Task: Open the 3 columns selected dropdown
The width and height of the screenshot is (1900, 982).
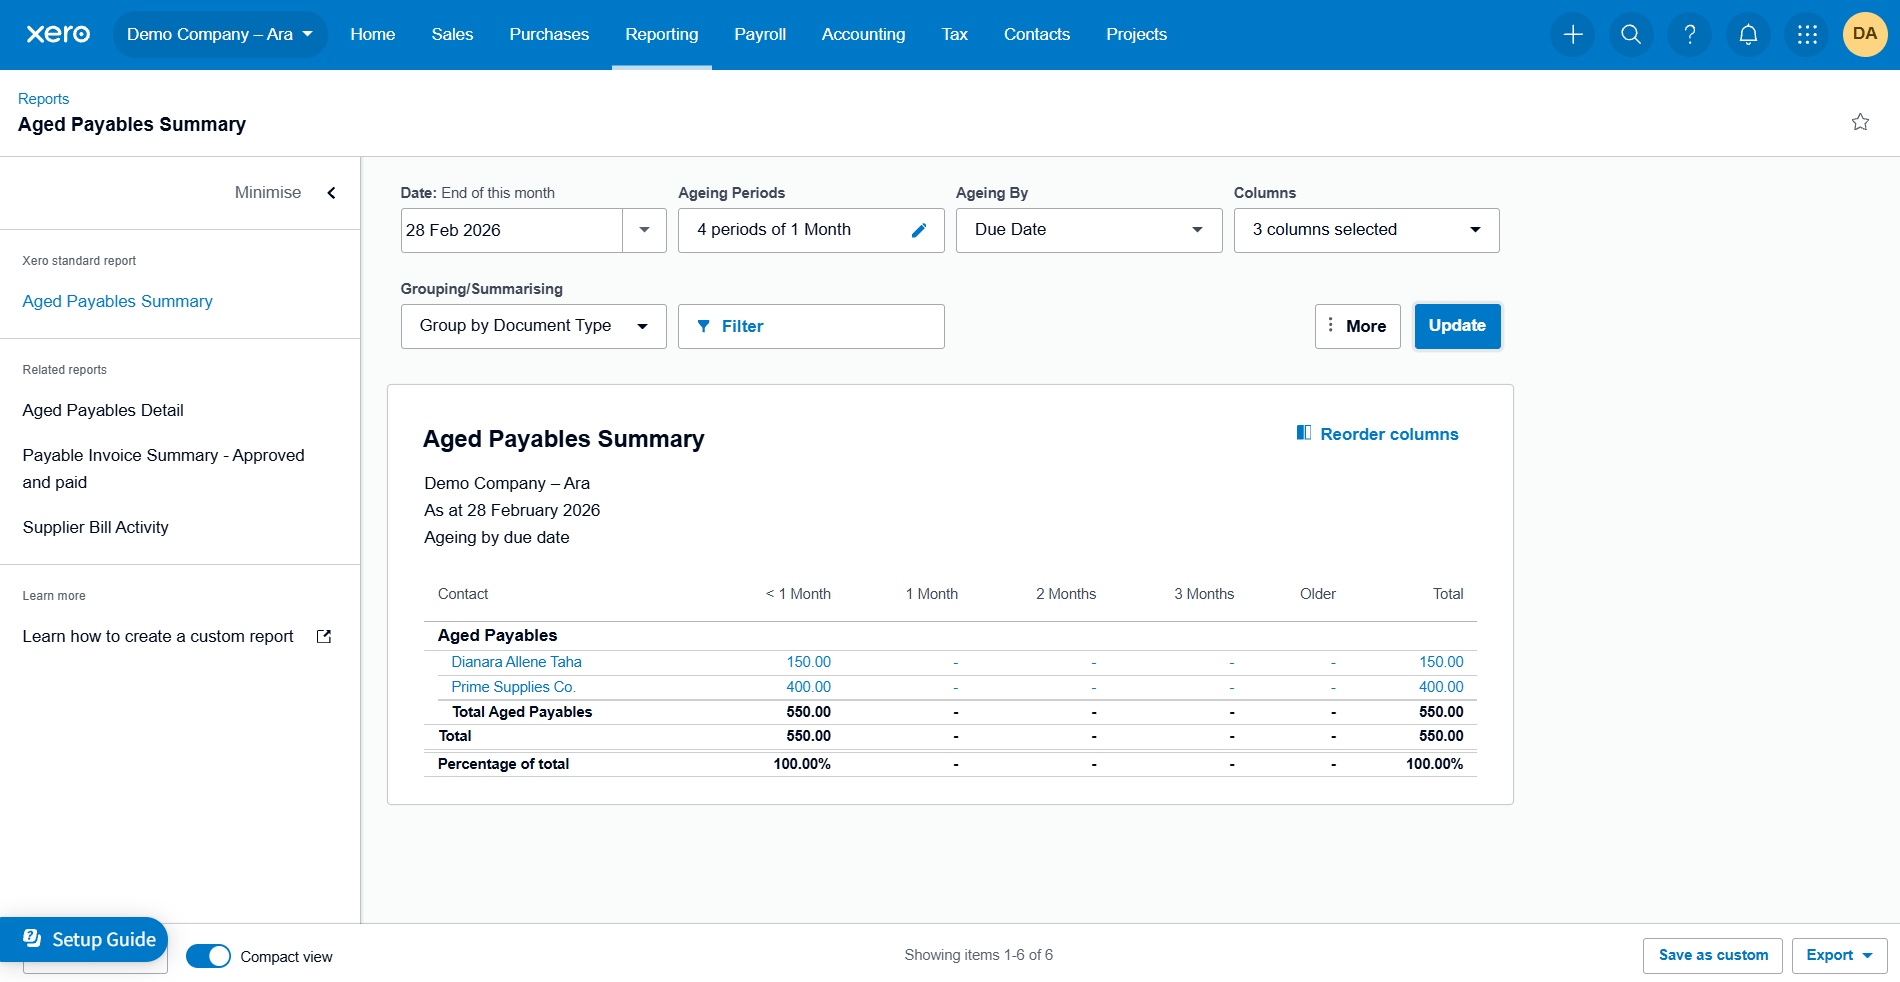Action: [x=1366, y=230]
